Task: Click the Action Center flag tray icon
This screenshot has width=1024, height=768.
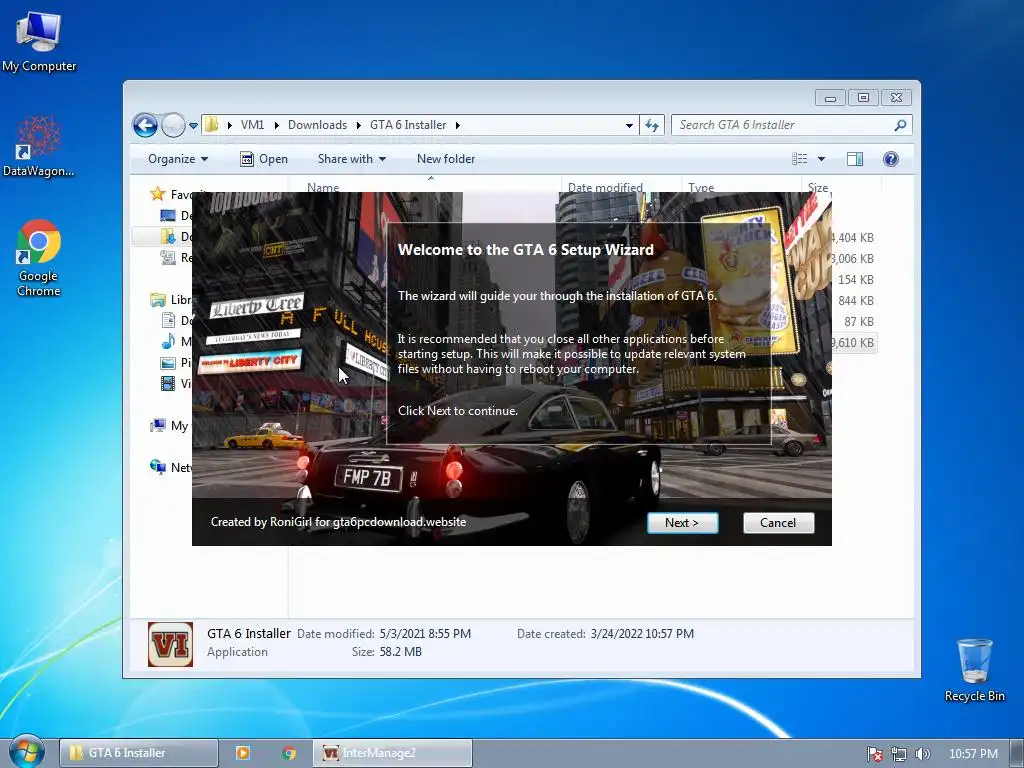Action: pos(874,754)
